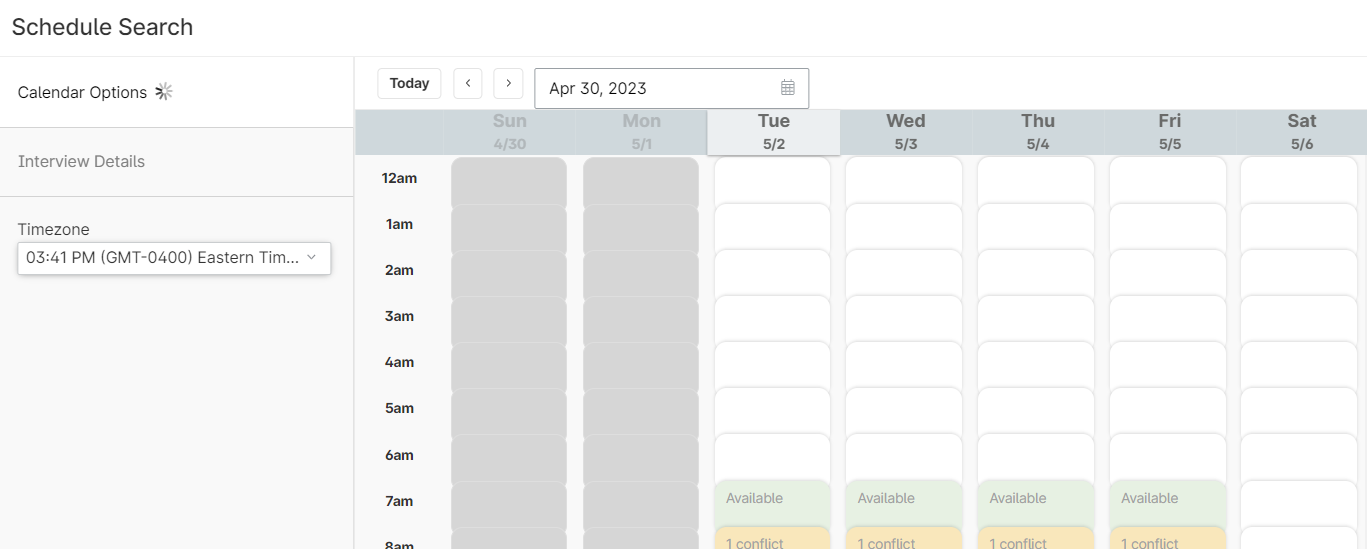The height and width of the screenshot is (549, 1367).
Task: Go to previous week with left chevron
Action: (468, 83)
